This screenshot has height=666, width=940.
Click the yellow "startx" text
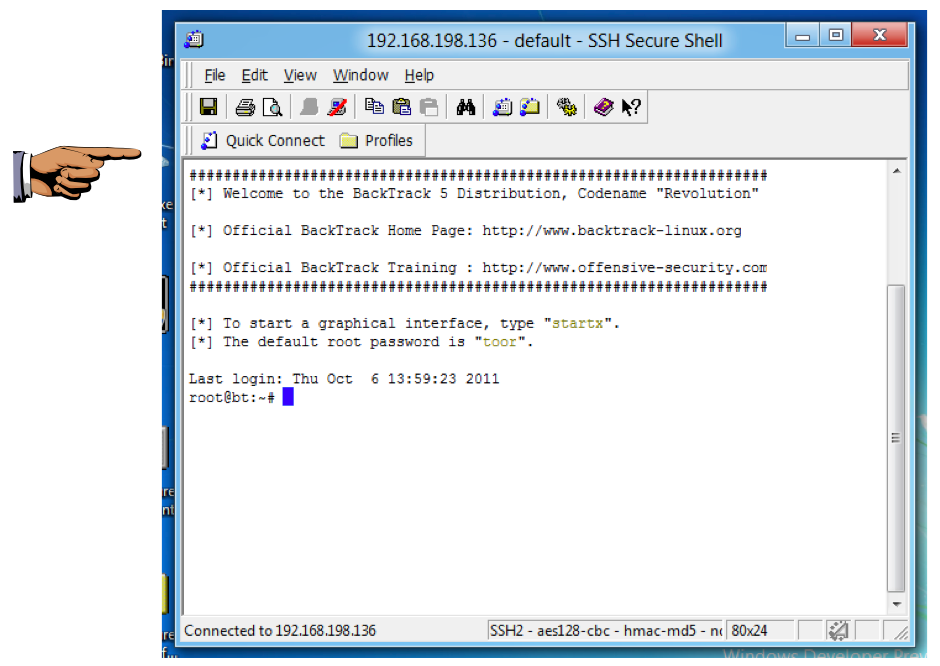pos(577,324)
